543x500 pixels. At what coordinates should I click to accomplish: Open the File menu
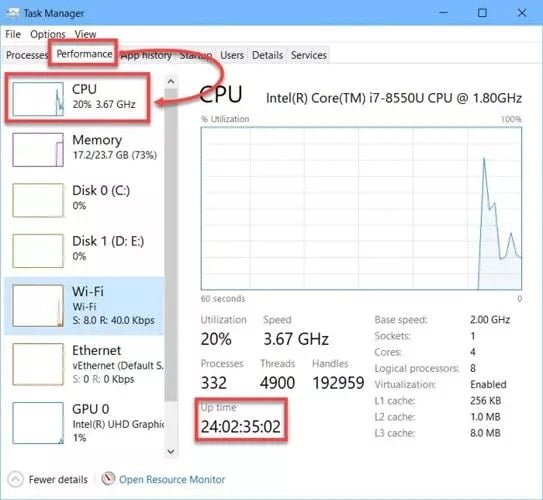point(13,34)
